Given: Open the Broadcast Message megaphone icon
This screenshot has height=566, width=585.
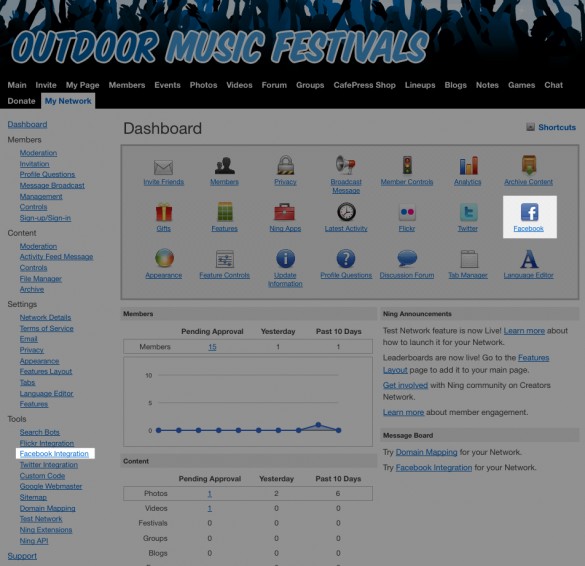Looking at the screenshot, I should (x=345, y=165).
